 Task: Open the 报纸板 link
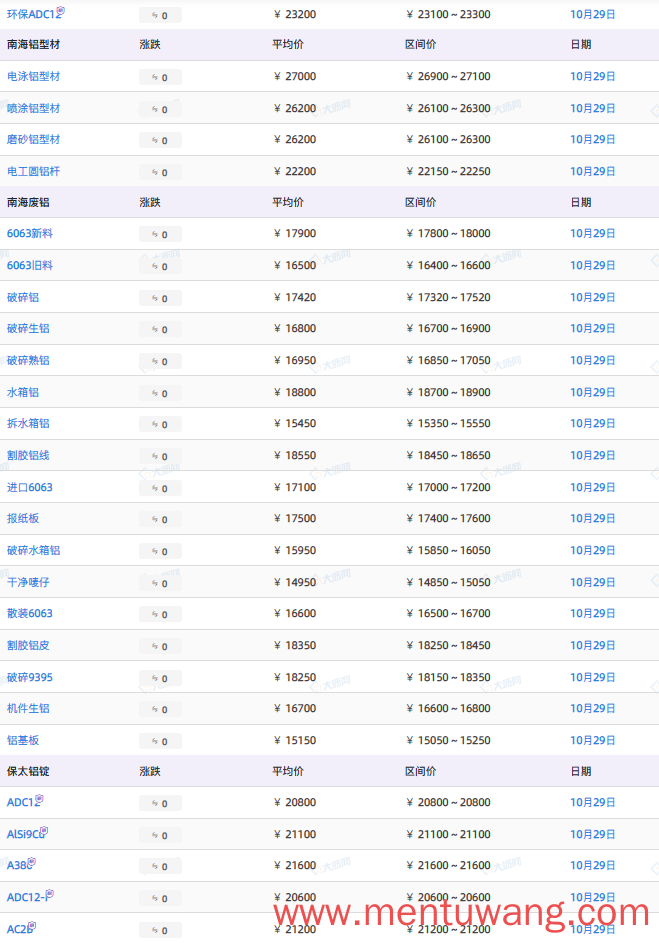(23, 518)
